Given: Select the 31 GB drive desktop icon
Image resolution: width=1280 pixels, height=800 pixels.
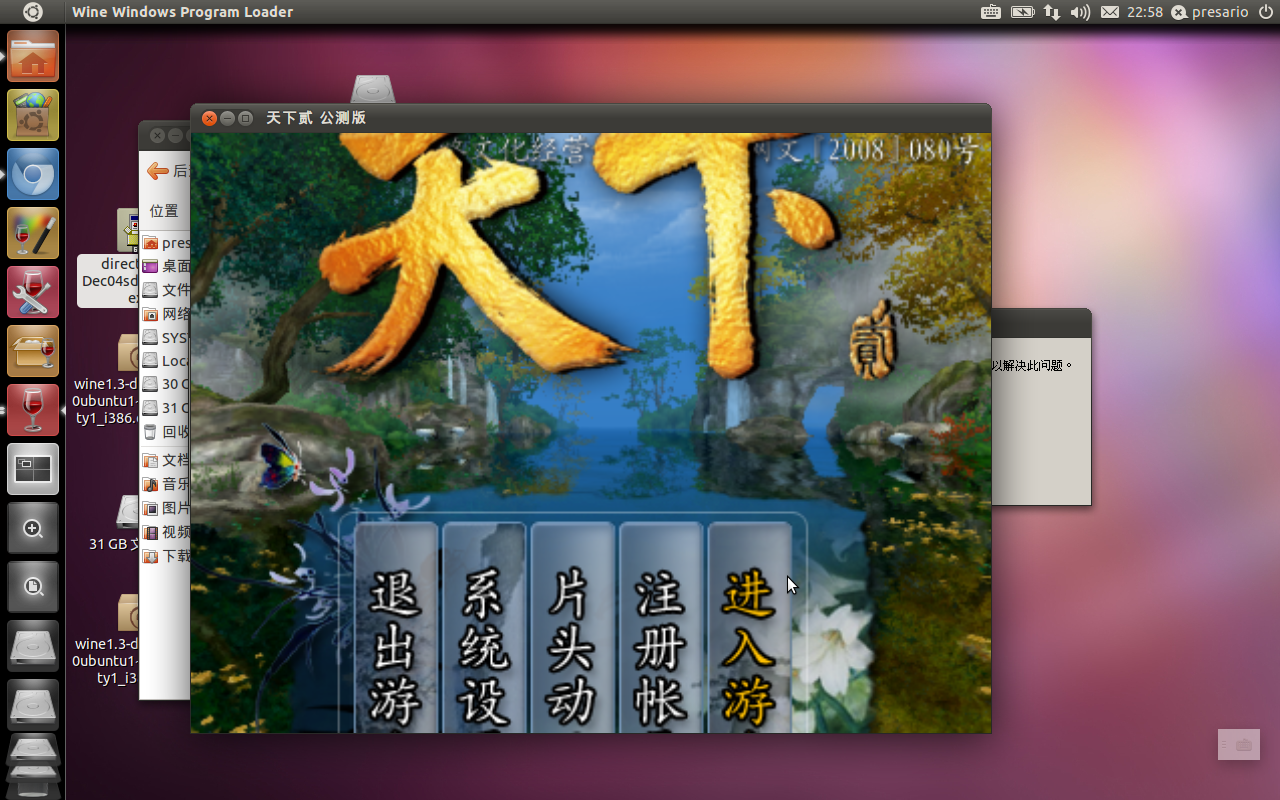Looking at the screenshot, I should [113, 523].
